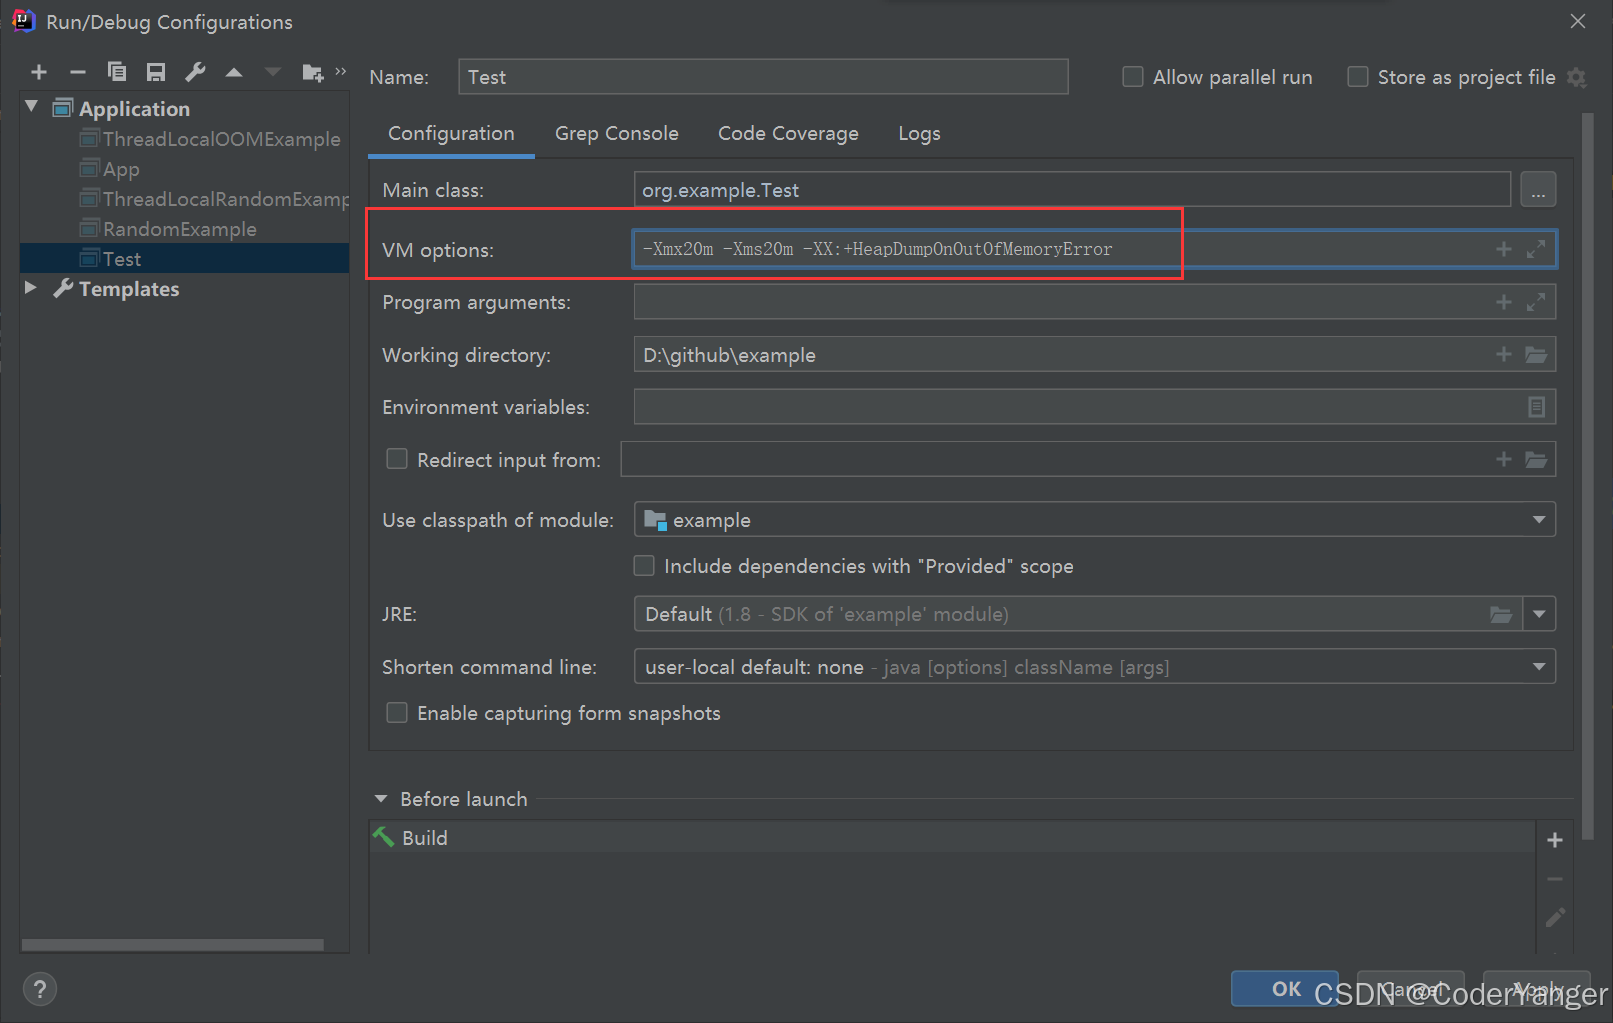1613x1023 pixels.
Task: Click the configuration tree horizontal scrollbar
Action: coord(173,945)
